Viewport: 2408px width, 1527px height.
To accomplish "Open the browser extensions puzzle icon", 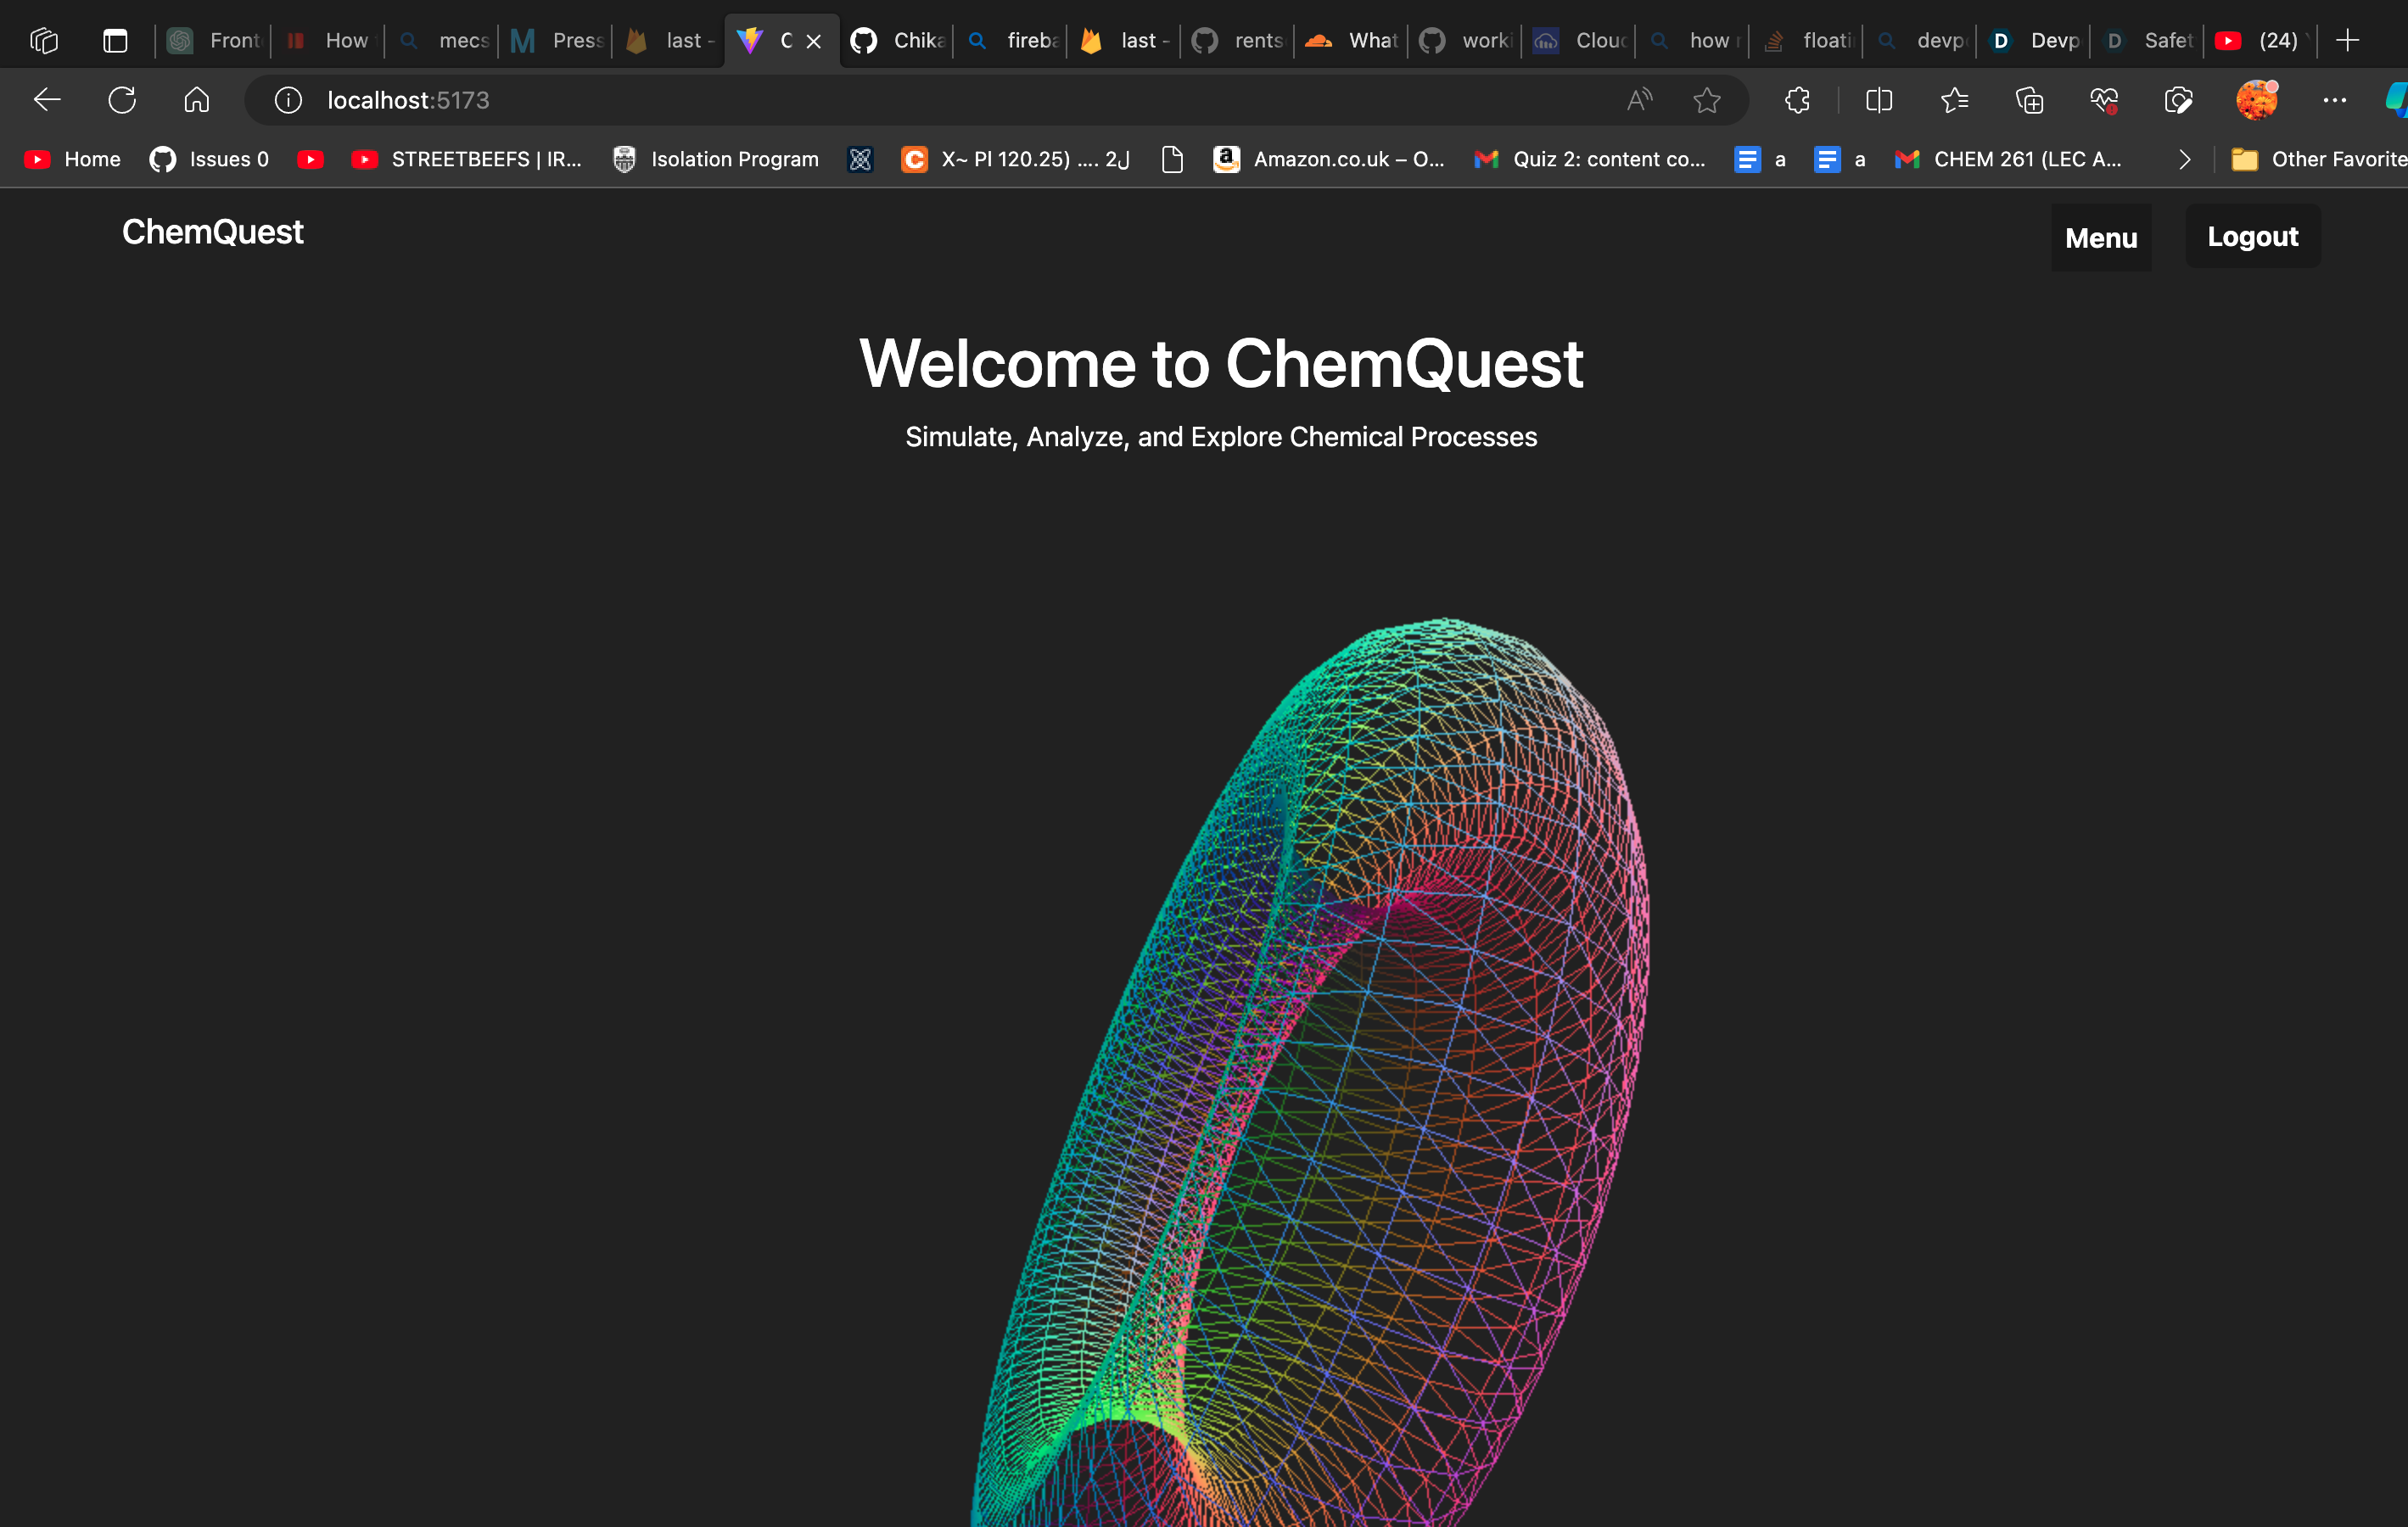I will point(1797,100).
